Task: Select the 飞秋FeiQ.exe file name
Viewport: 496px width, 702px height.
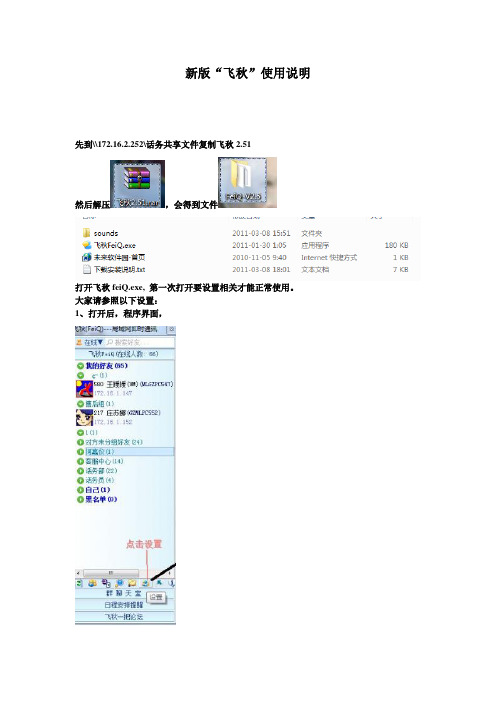Action: pos(115,245)
